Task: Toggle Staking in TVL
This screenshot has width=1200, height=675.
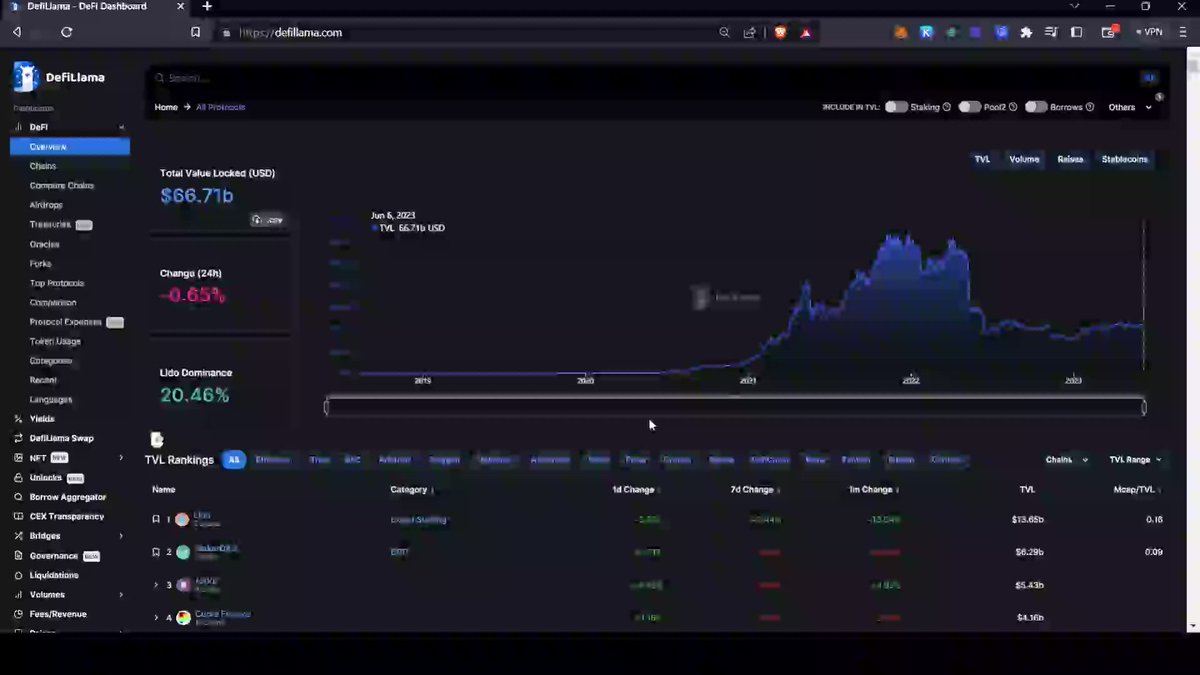Action: [896, 107]
